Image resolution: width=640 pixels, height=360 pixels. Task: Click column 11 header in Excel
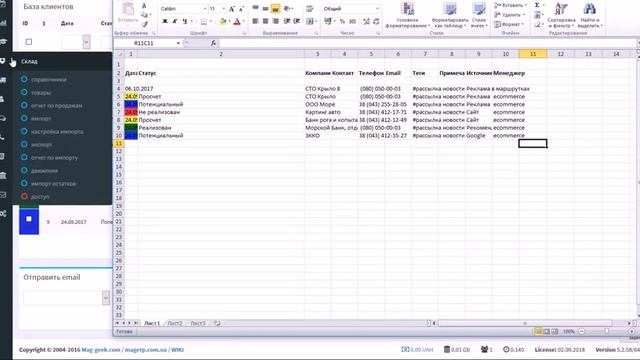pyautogui.click(x=533, y=54)
